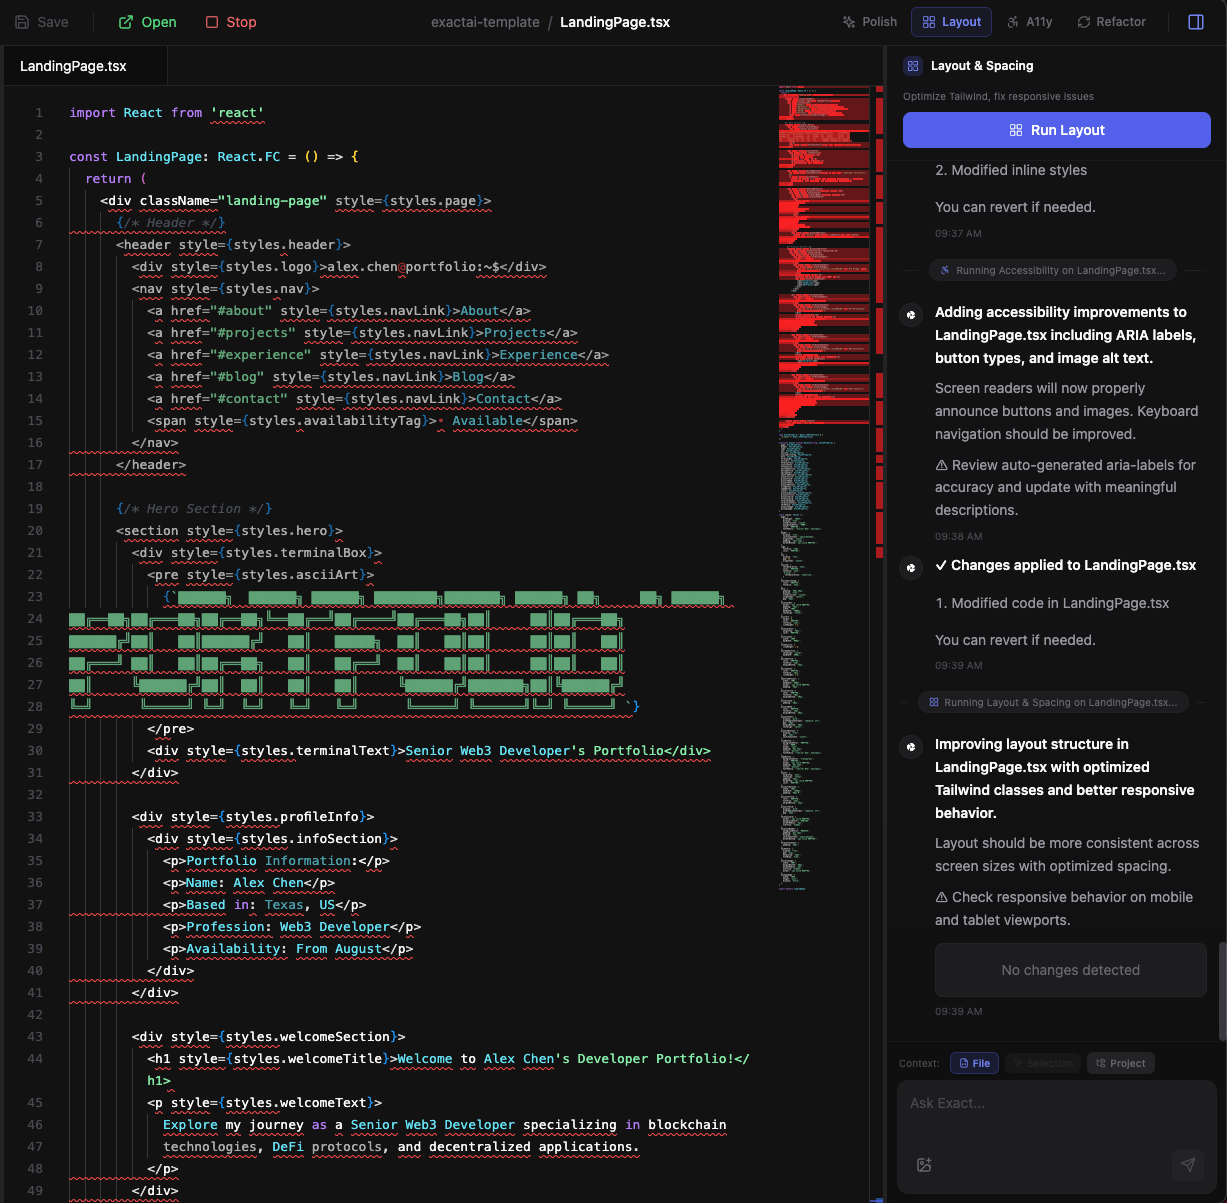Click the exactai-template breadcrumb

click(485, 22)
